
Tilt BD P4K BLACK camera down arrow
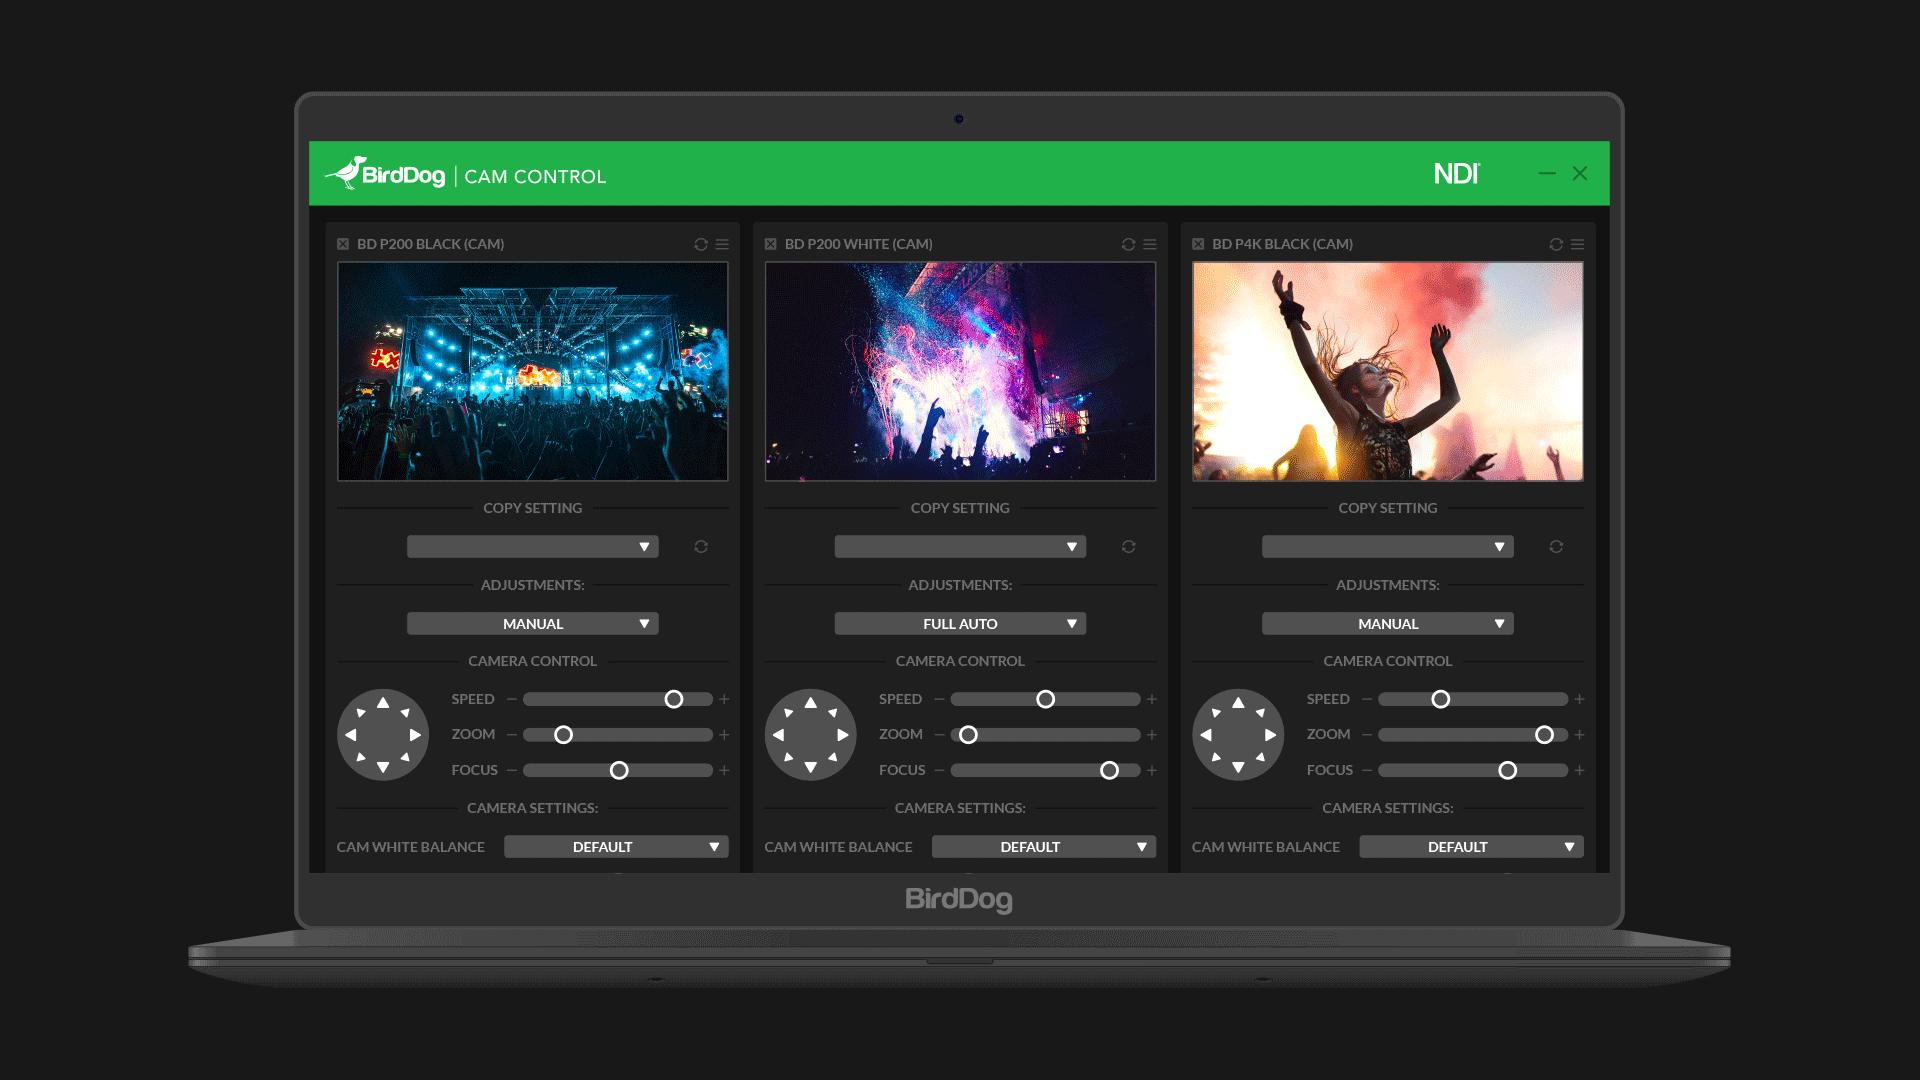(1238, 767)
